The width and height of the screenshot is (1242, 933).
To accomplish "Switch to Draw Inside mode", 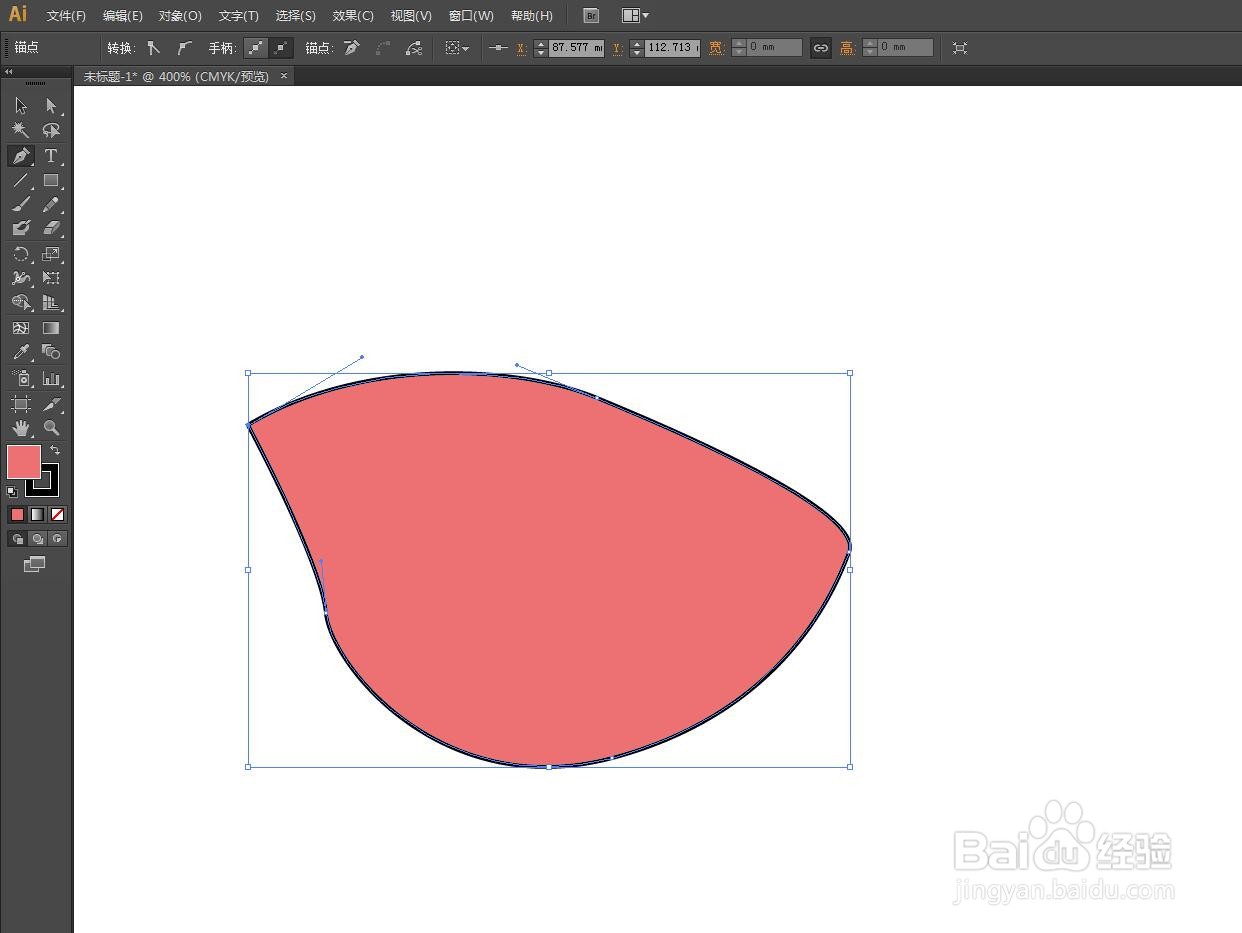I will [x=57, y=539].
